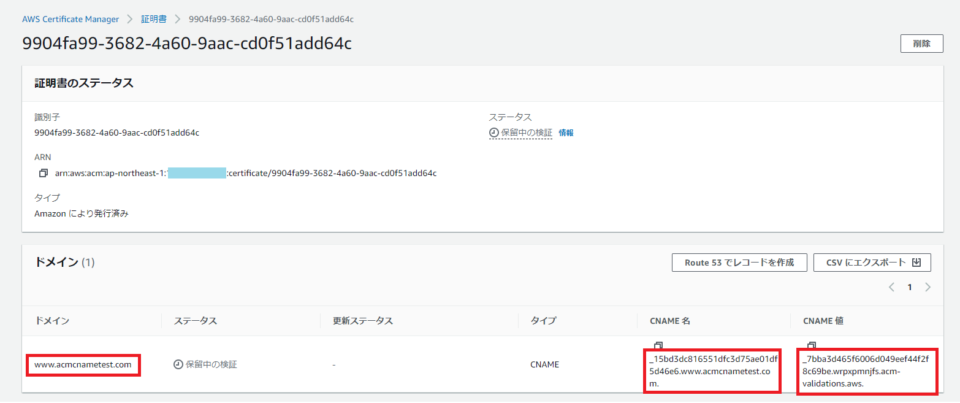
Task: Open the 証明書 breadcrumb link
Action: 154,19
